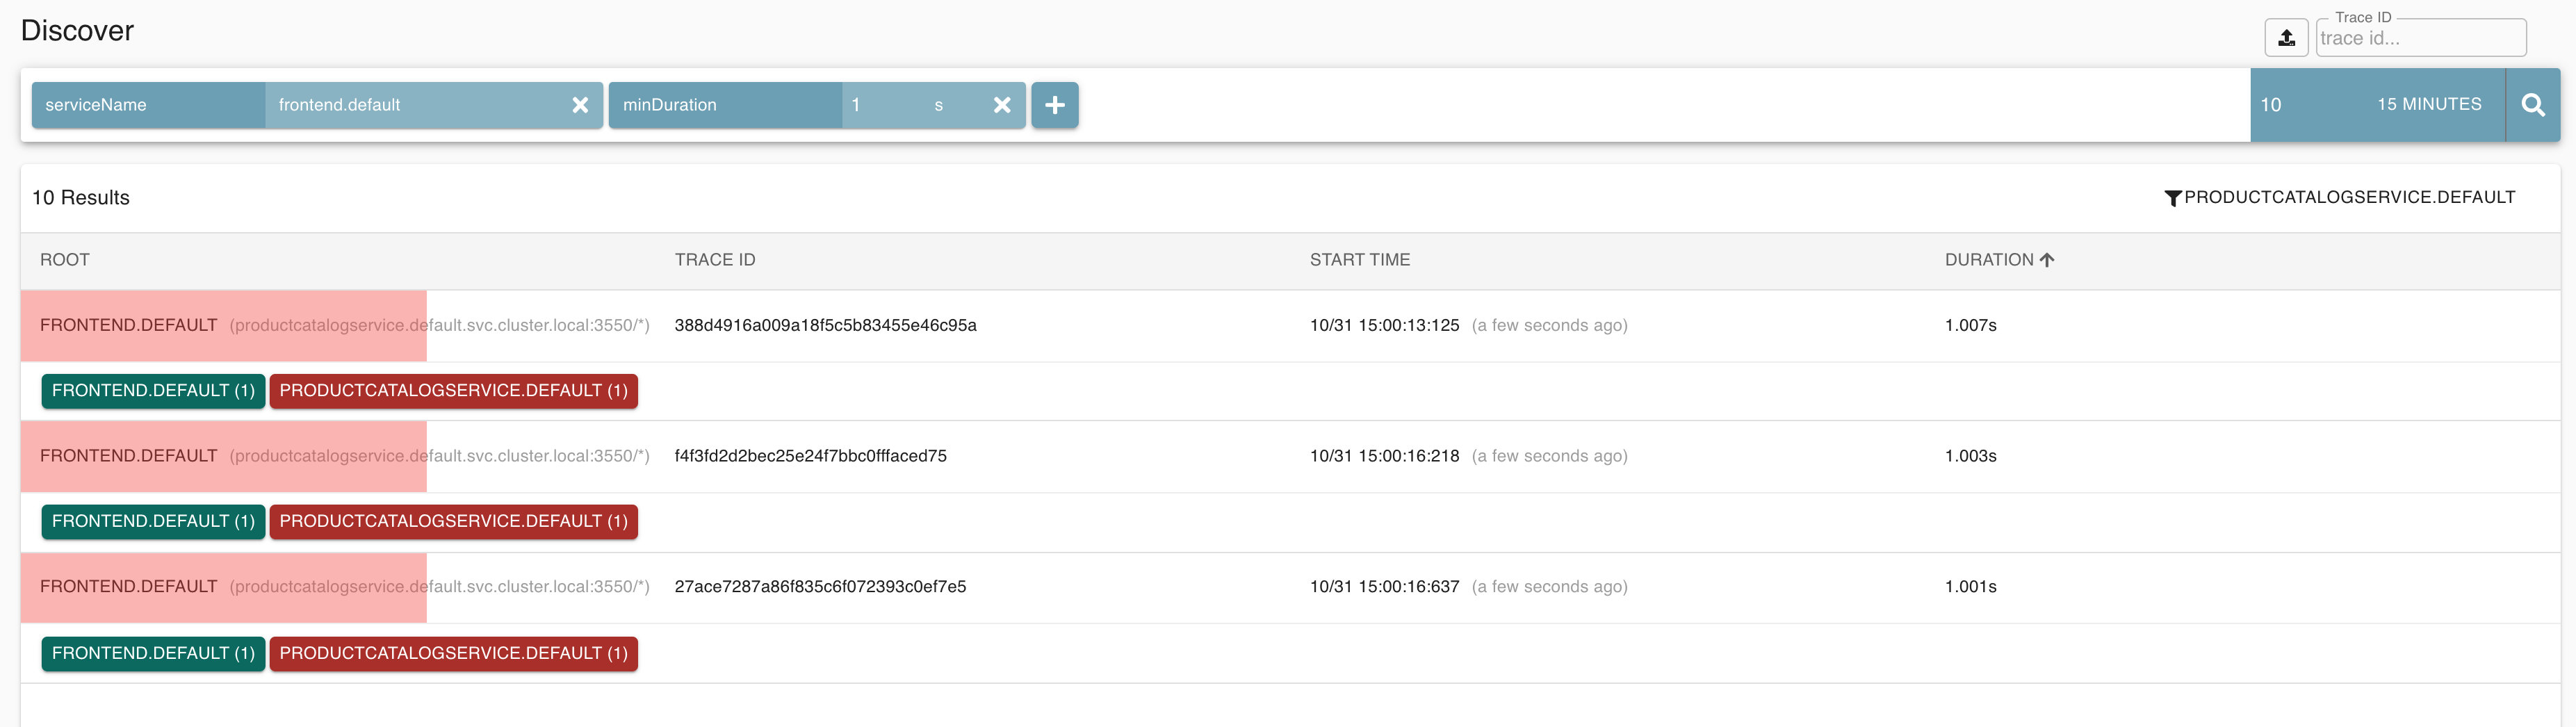Screen dimensions: 2576x727
Task: Click third row's red PRODUCTCATALOGSERVICE.DEFAULT (1) badge
Action: click(x=453, y=654)
